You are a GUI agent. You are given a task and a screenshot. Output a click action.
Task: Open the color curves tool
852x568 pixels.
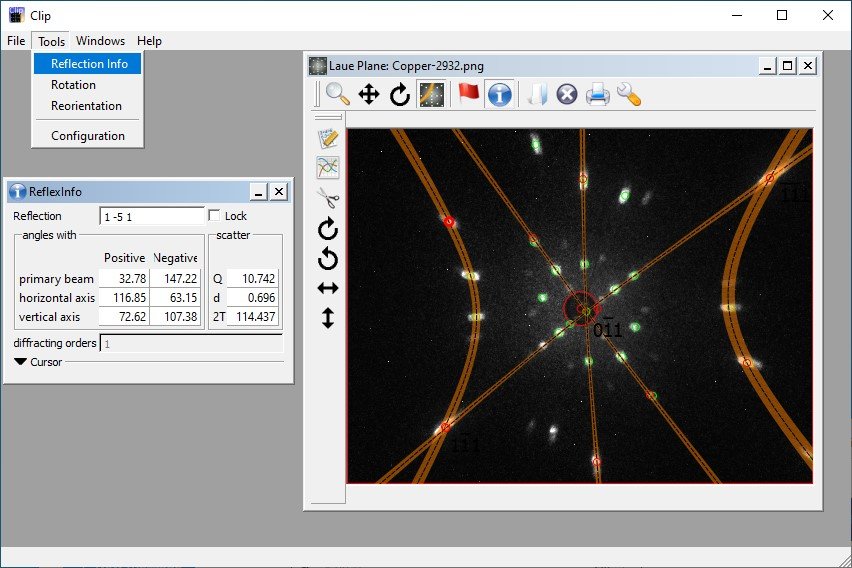pos(328,167)
